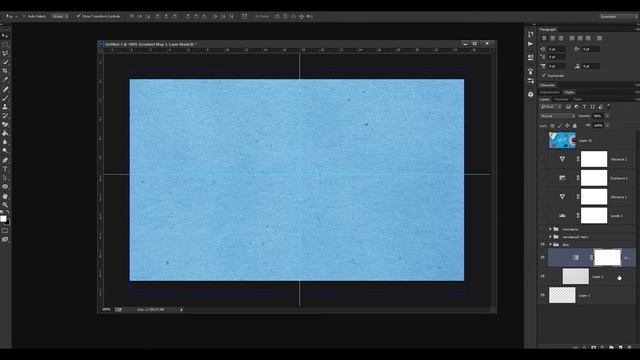Open the Normal blend mode dropdown
The height and width of the screenshot is (360, 640).
point(558,116)
